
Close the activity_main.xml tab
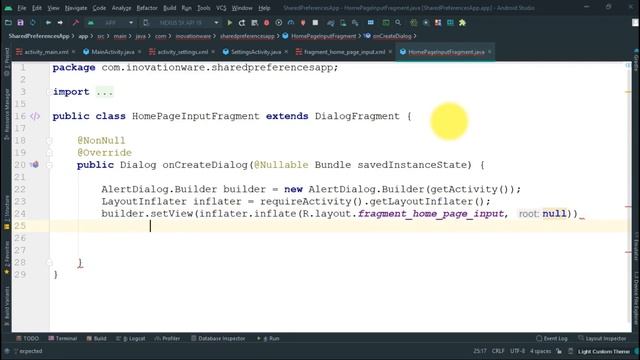coord(73,52)
